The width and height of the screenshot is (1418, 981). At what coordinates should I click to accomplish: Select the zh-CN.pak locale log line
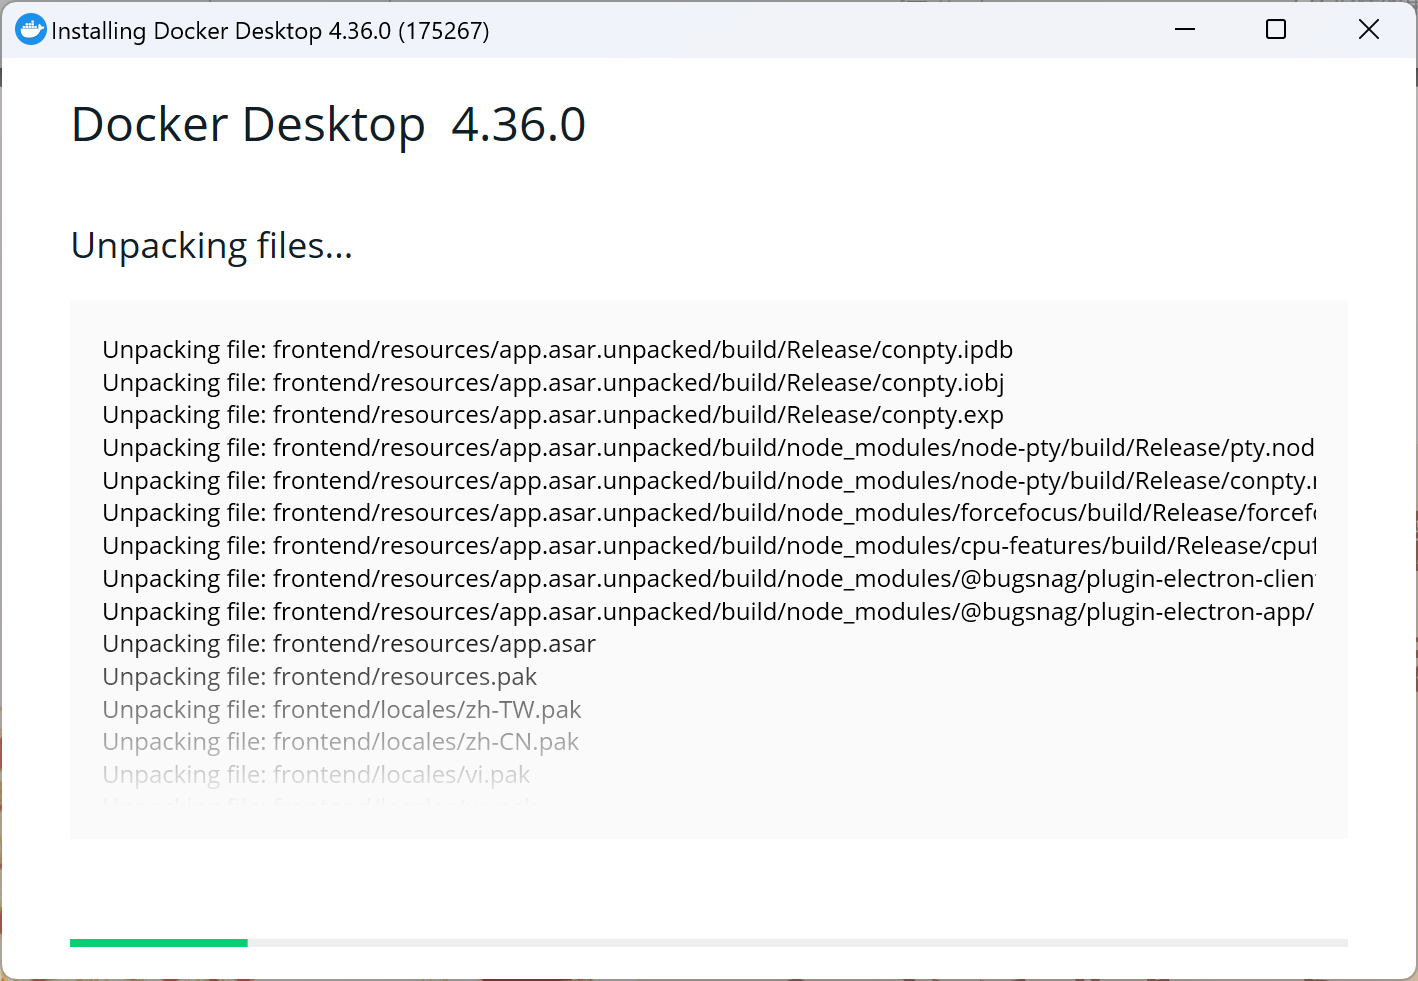pos(340,741)
